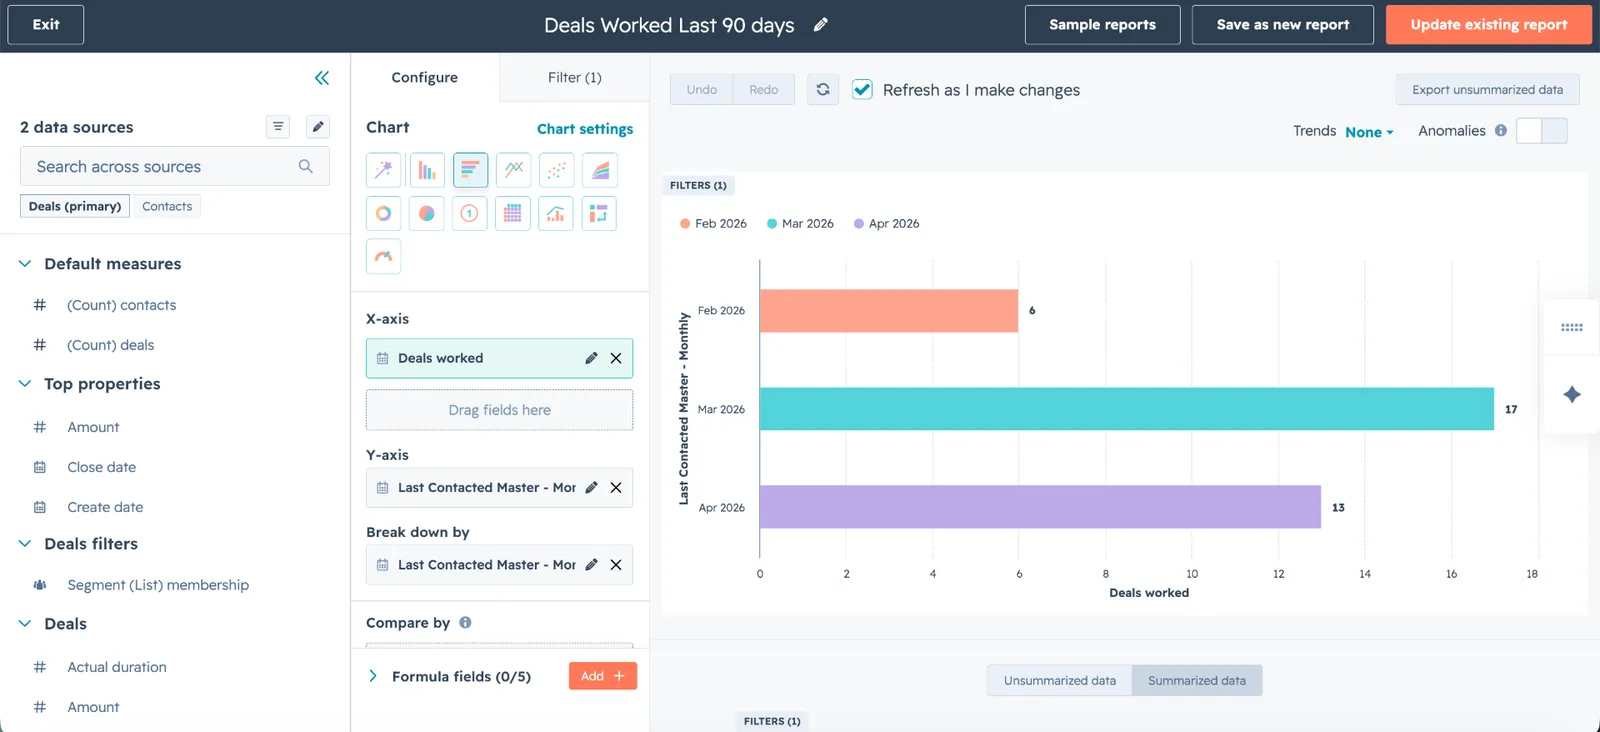
Task: Select the donut chart type
Action: (x=384, y=213)
